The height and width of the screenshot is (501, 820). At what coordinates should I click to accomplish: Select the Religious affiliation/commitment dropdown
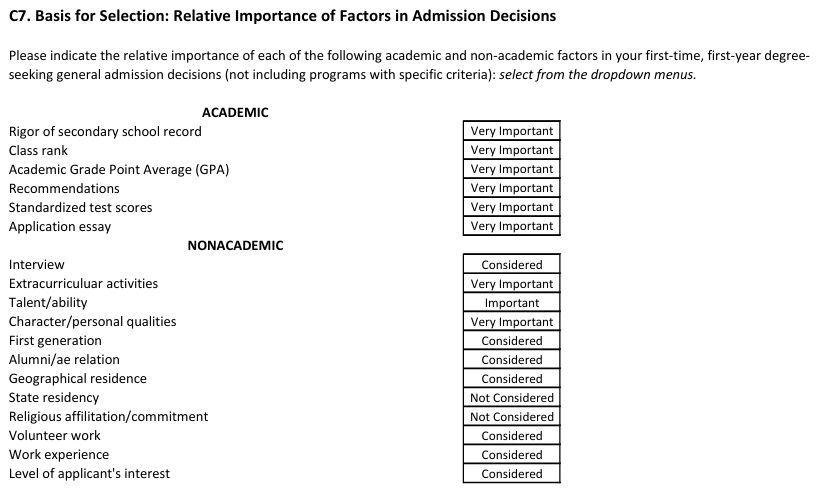click(511, 417)
